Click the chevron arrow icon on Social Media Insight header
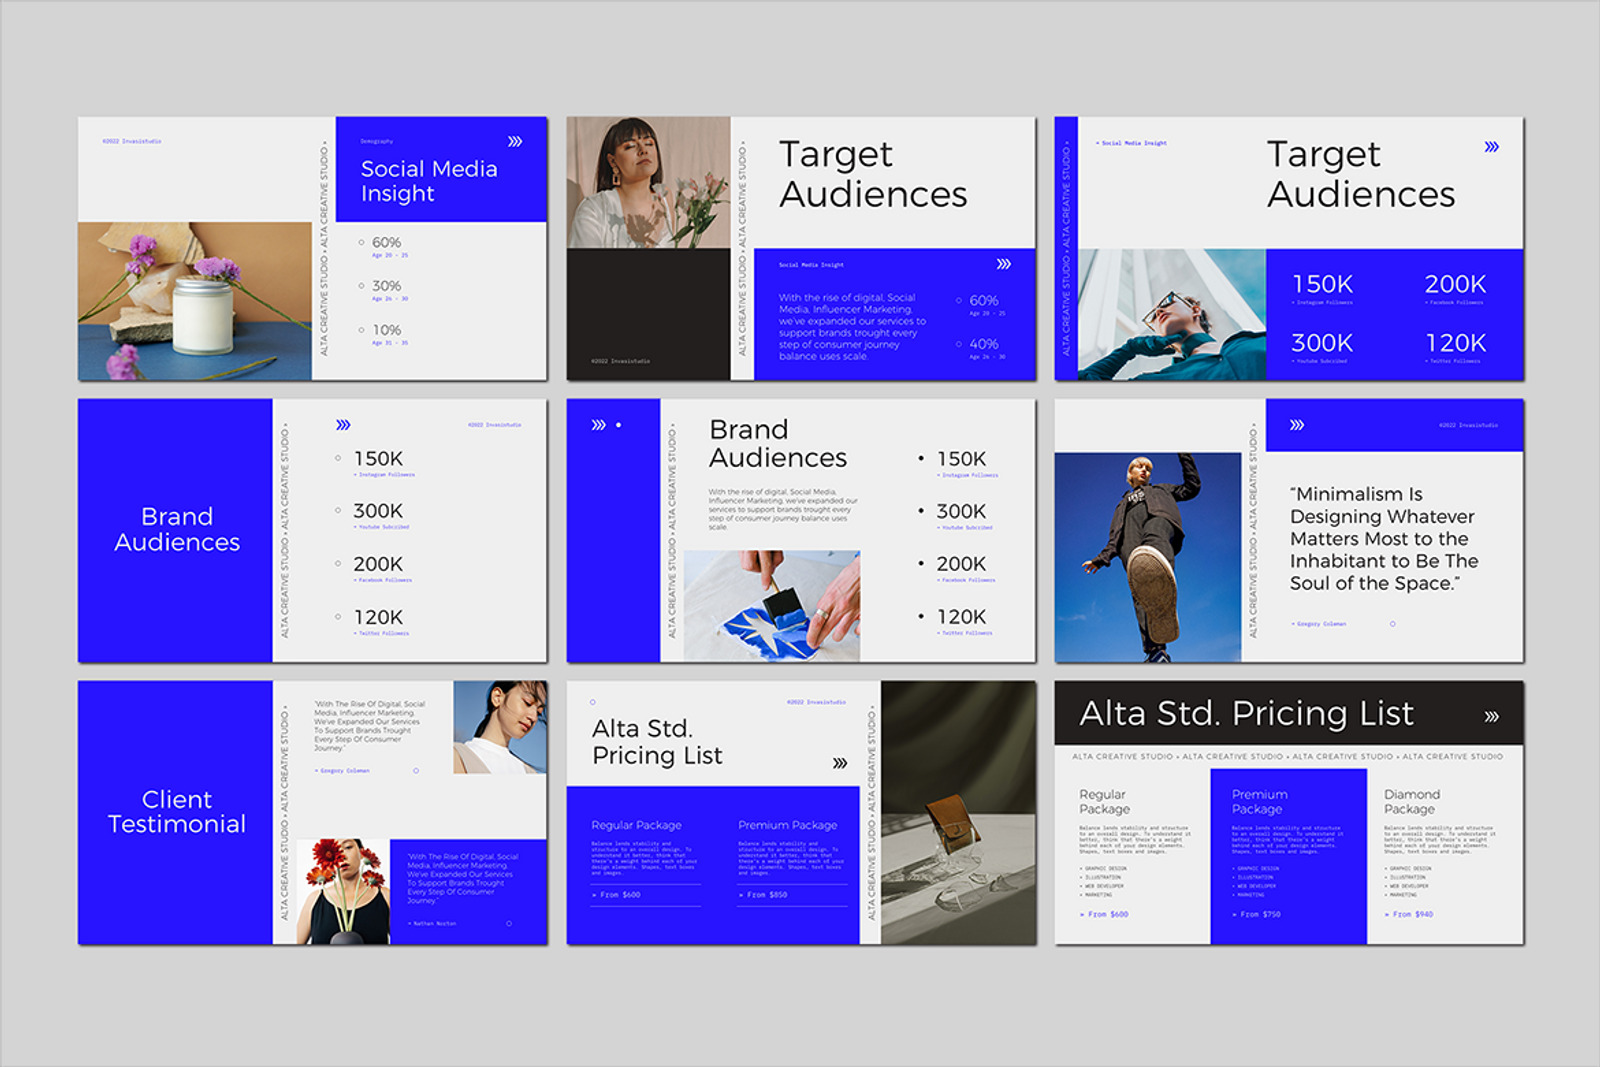 514,141
